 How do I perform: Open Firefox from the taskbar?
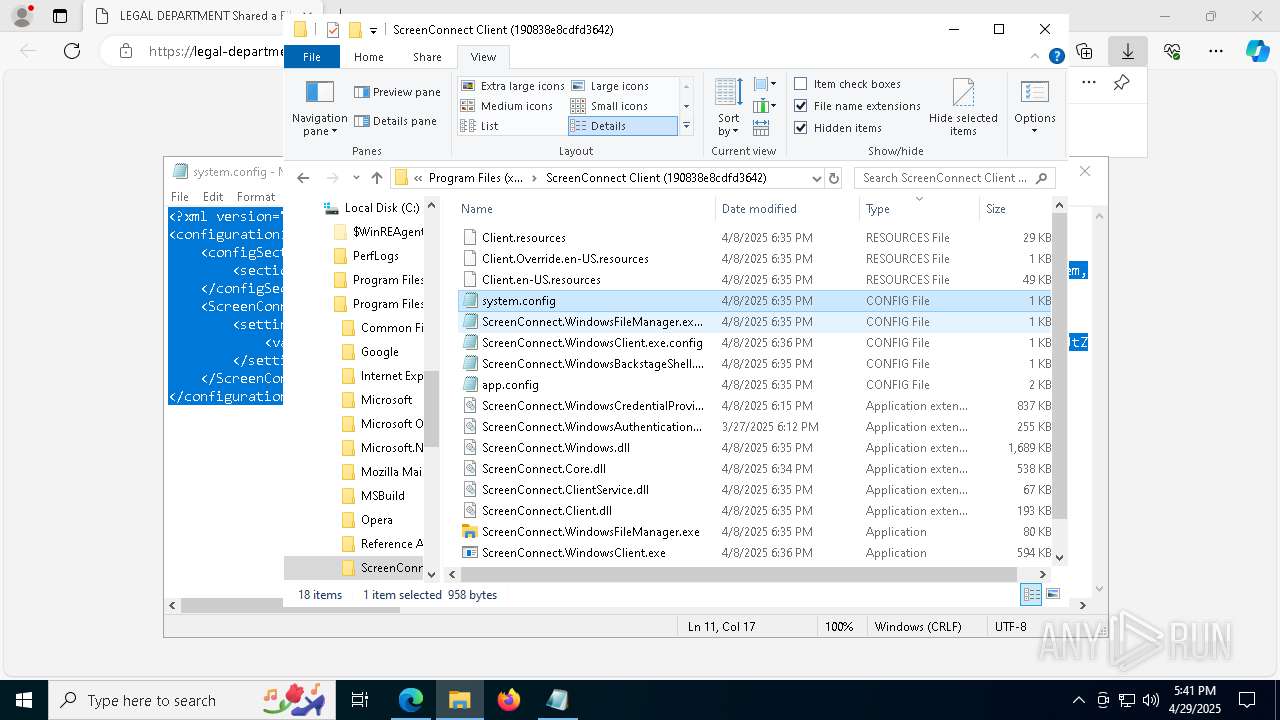click(x=509, y=700)
